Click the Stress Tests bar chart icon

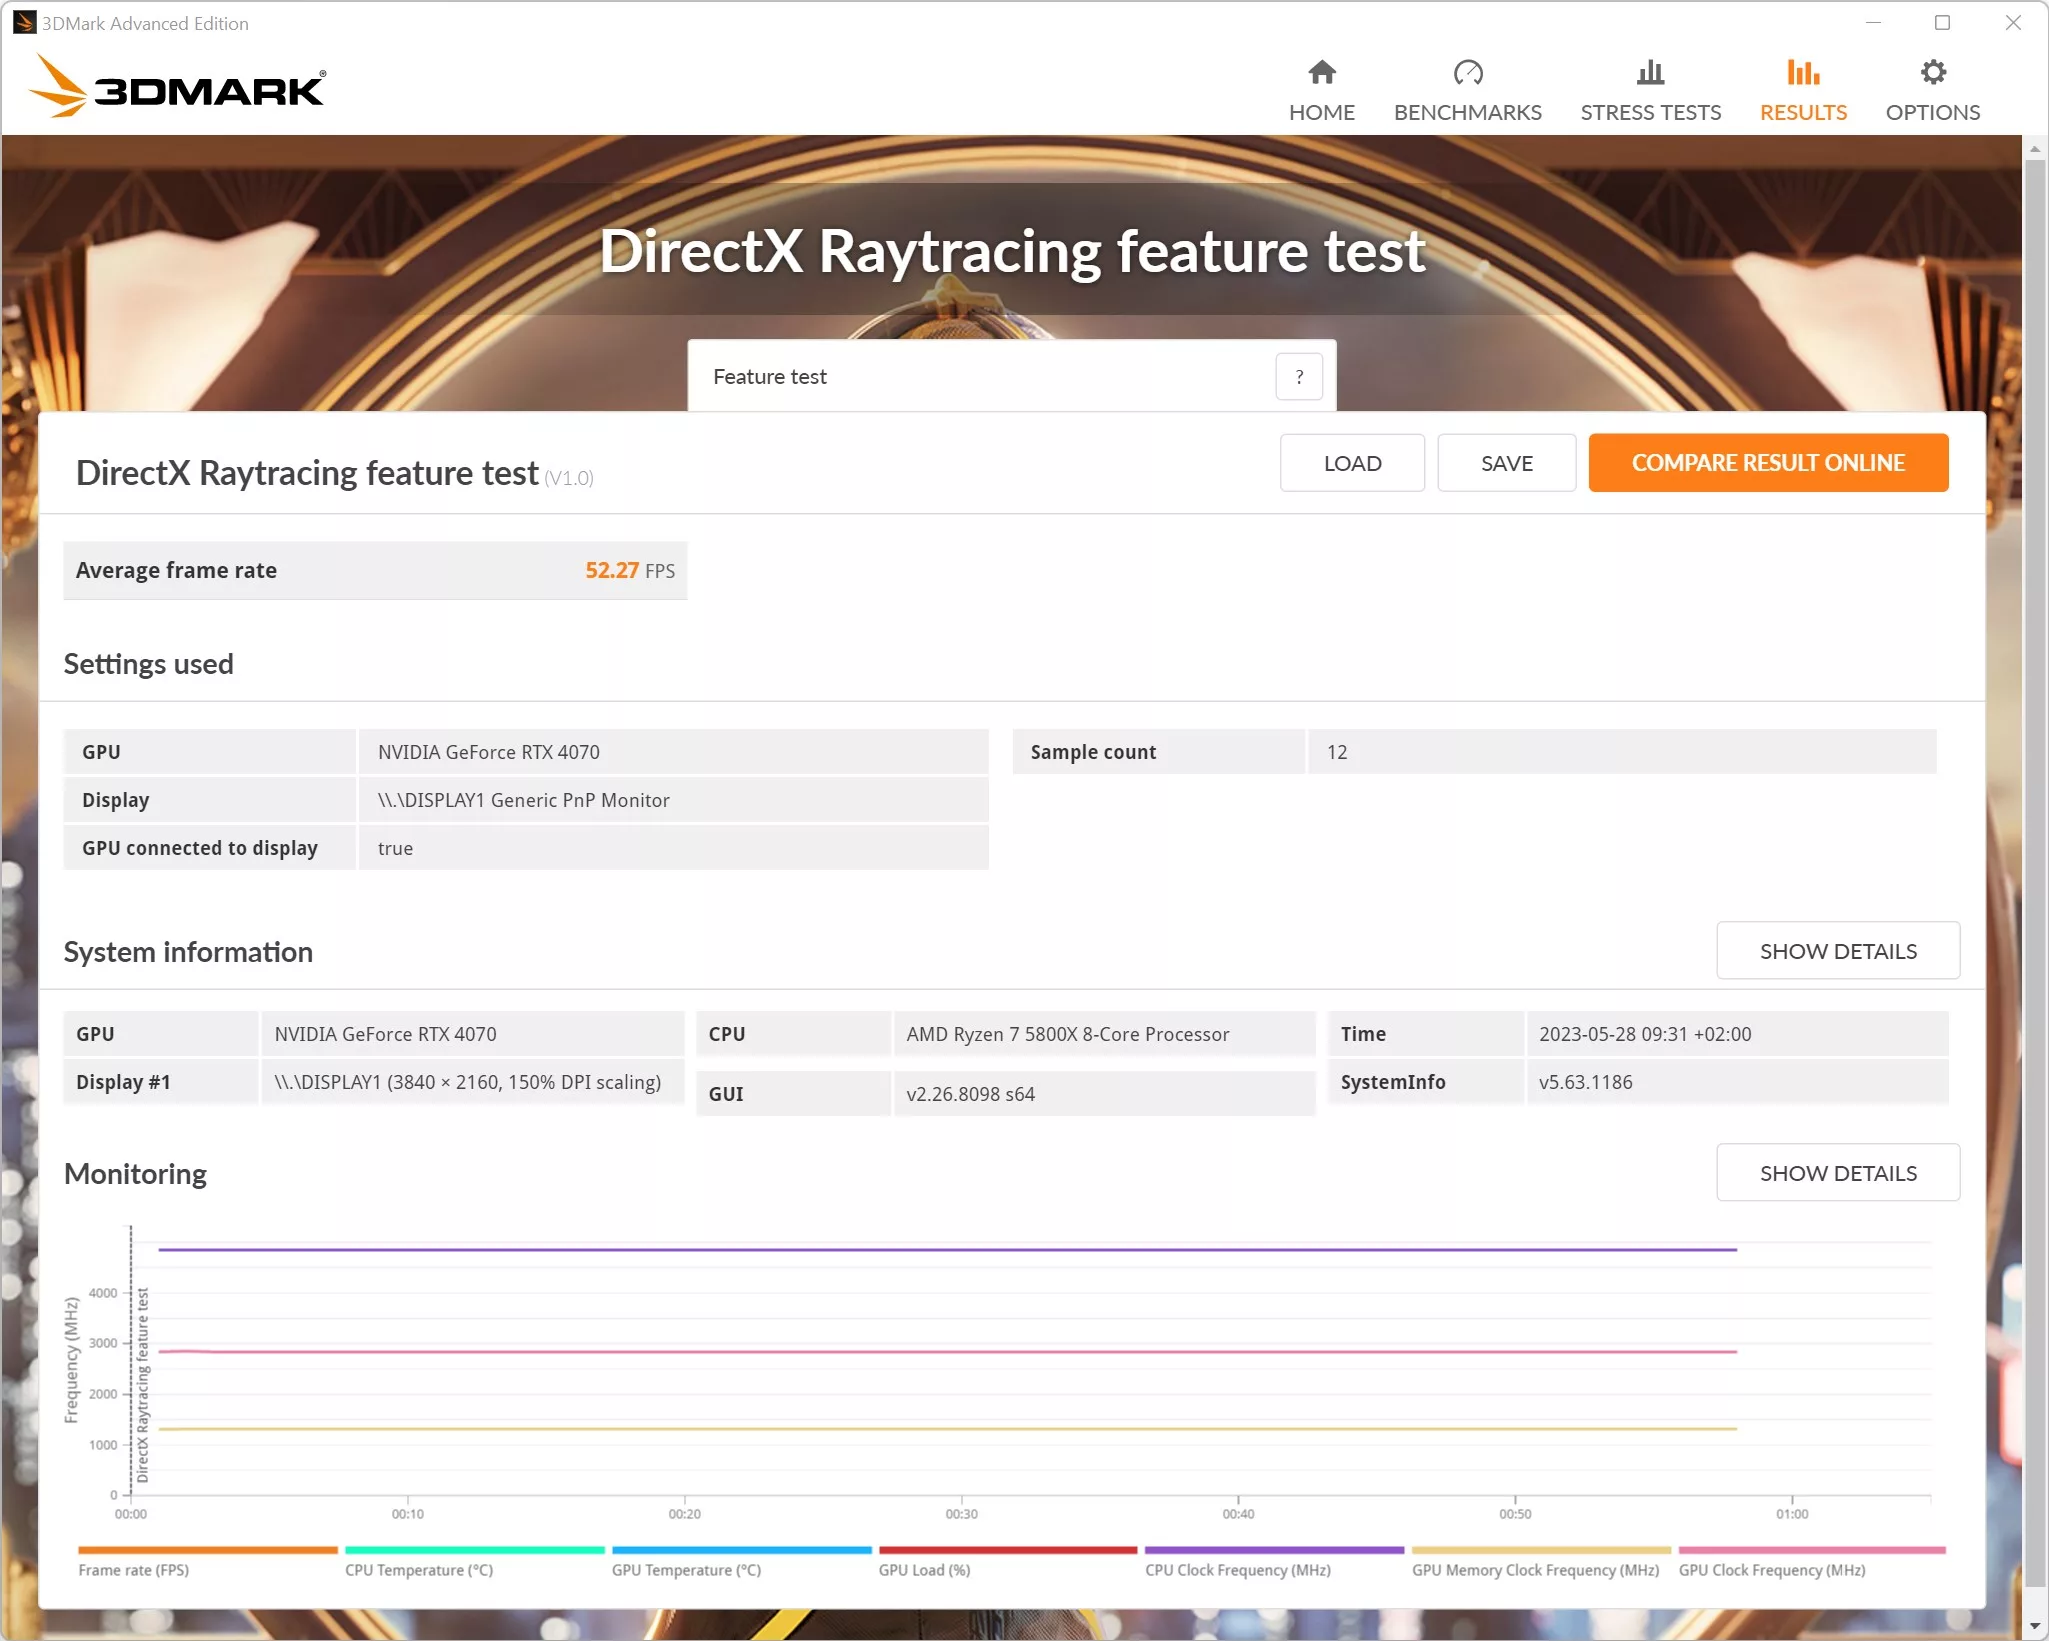1650,72
